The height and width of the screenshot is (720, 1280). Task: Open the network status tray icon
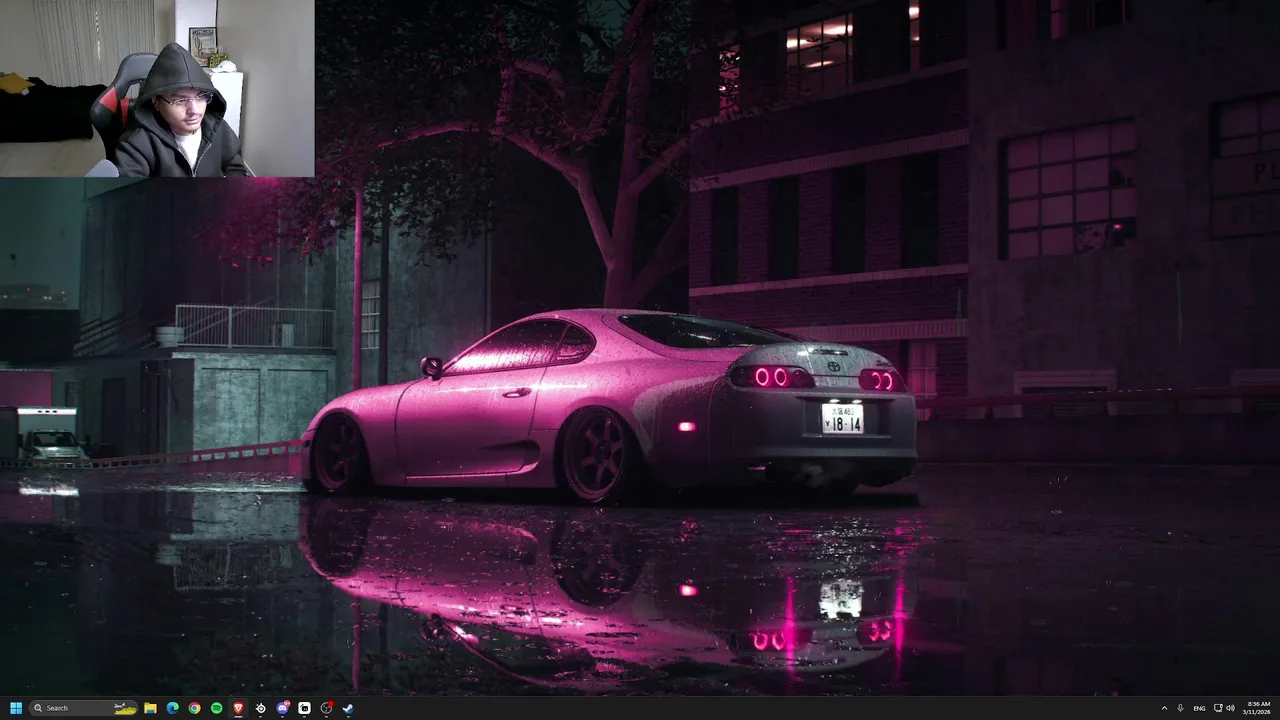point(1218,708)
